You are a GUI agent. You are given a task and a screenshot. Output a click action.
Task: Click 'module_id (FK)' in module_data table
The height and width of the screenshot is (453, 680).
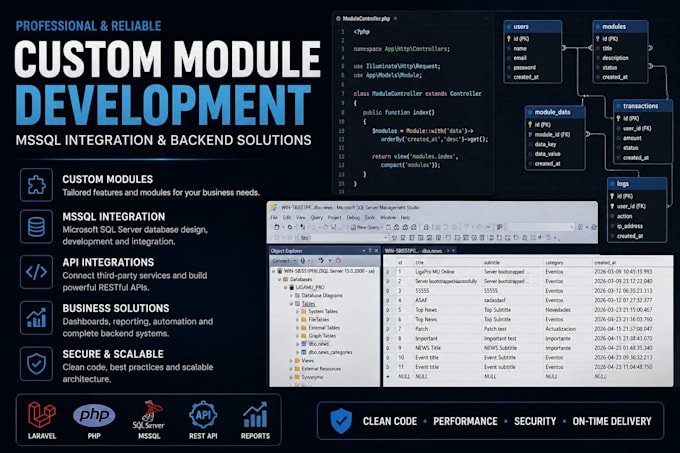(x=552, y=135)
